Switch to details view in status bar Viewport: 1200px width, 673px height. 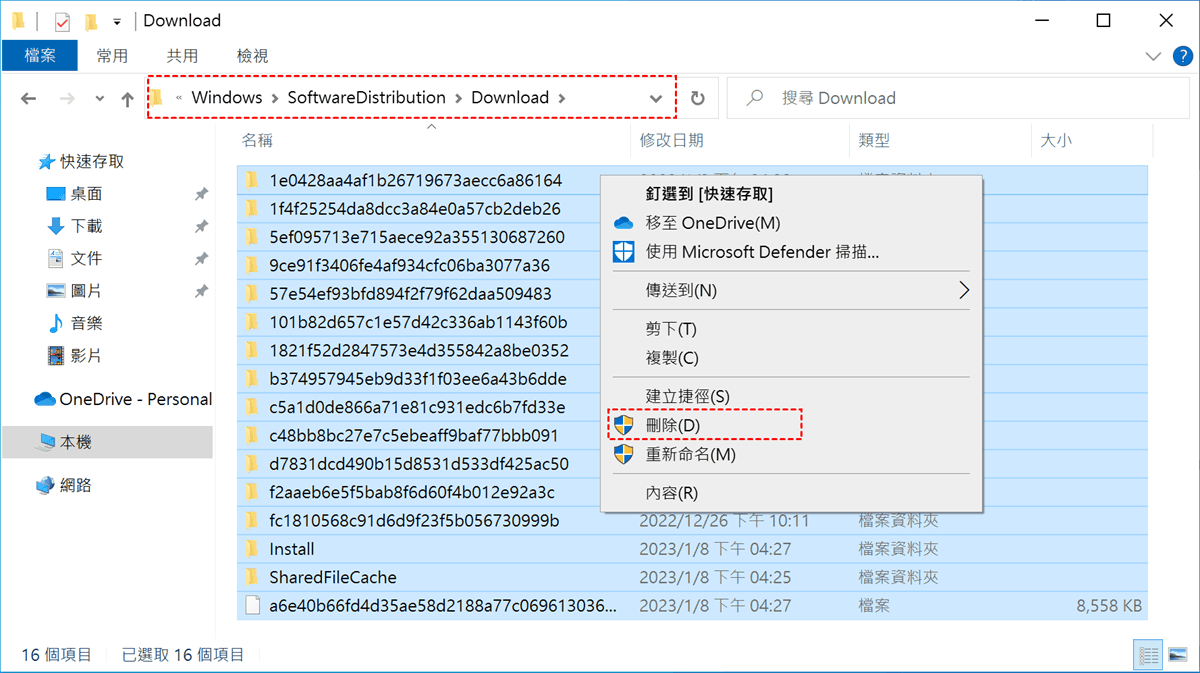click(x=1150, y=655)
